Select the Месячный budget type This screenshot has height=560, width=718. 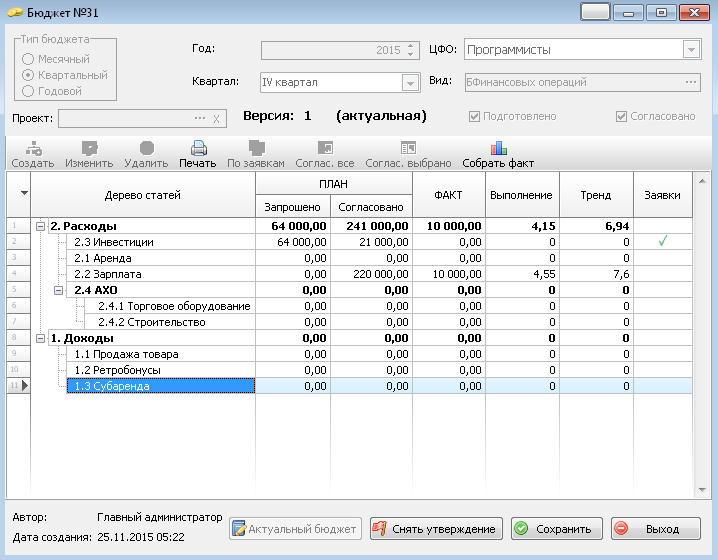tap(28, 59)
